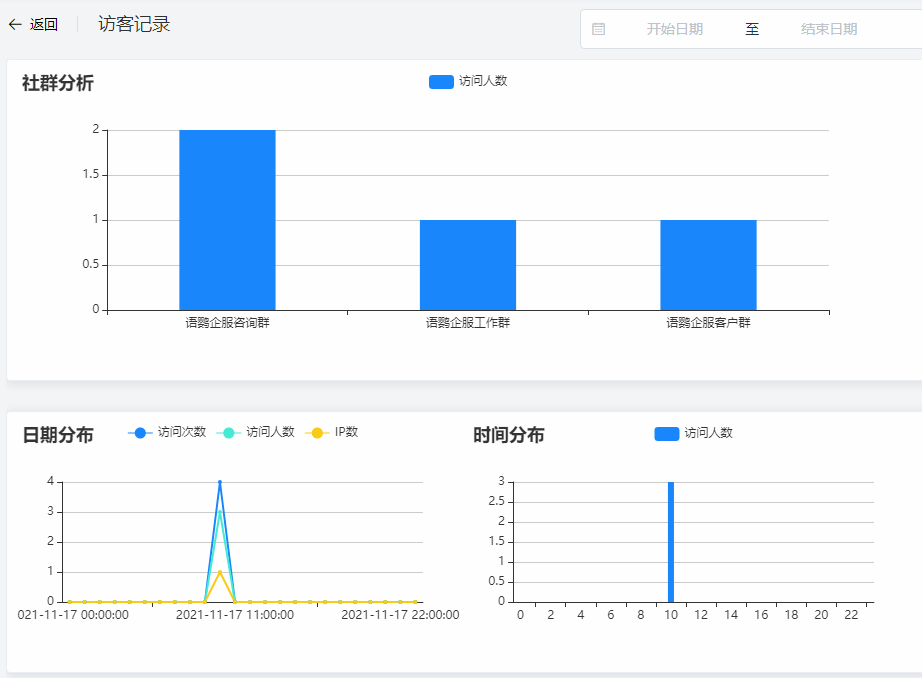
Task: Toggle 访问人数 legend in 时间分布 chart
Action: point(694,433)
